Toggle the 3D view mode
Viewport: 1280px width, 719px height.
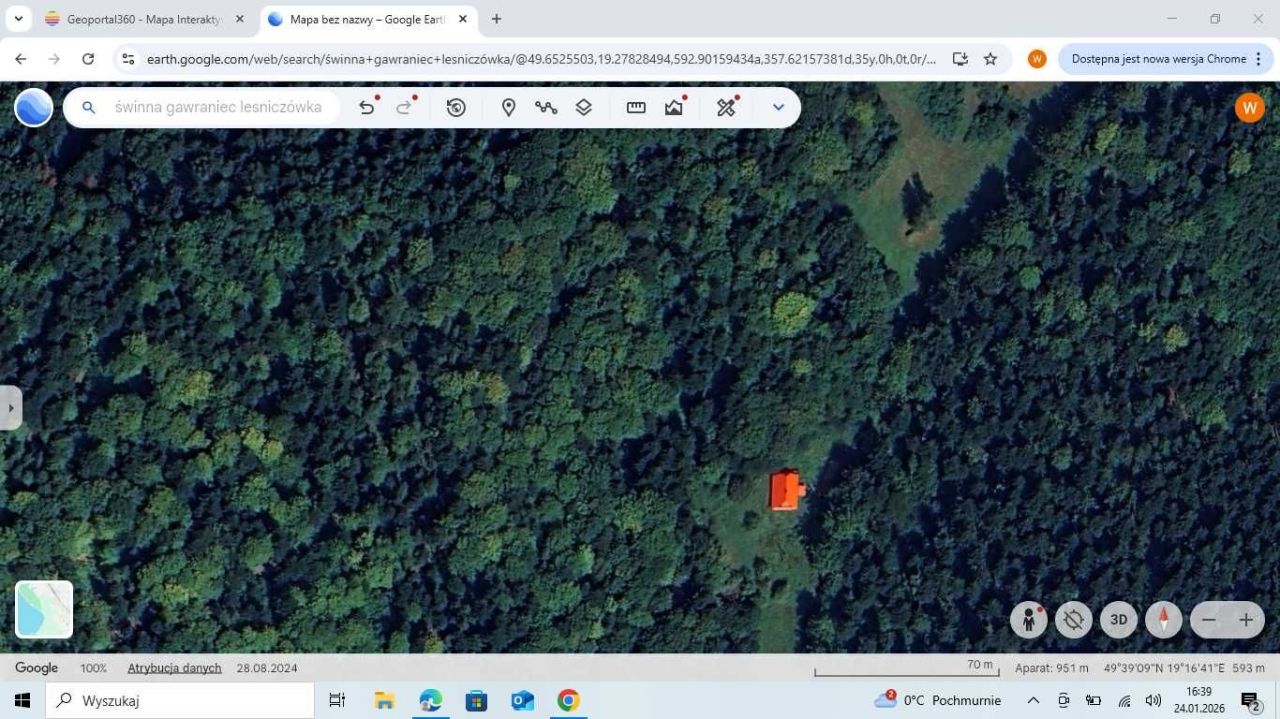click(1118, 620)
